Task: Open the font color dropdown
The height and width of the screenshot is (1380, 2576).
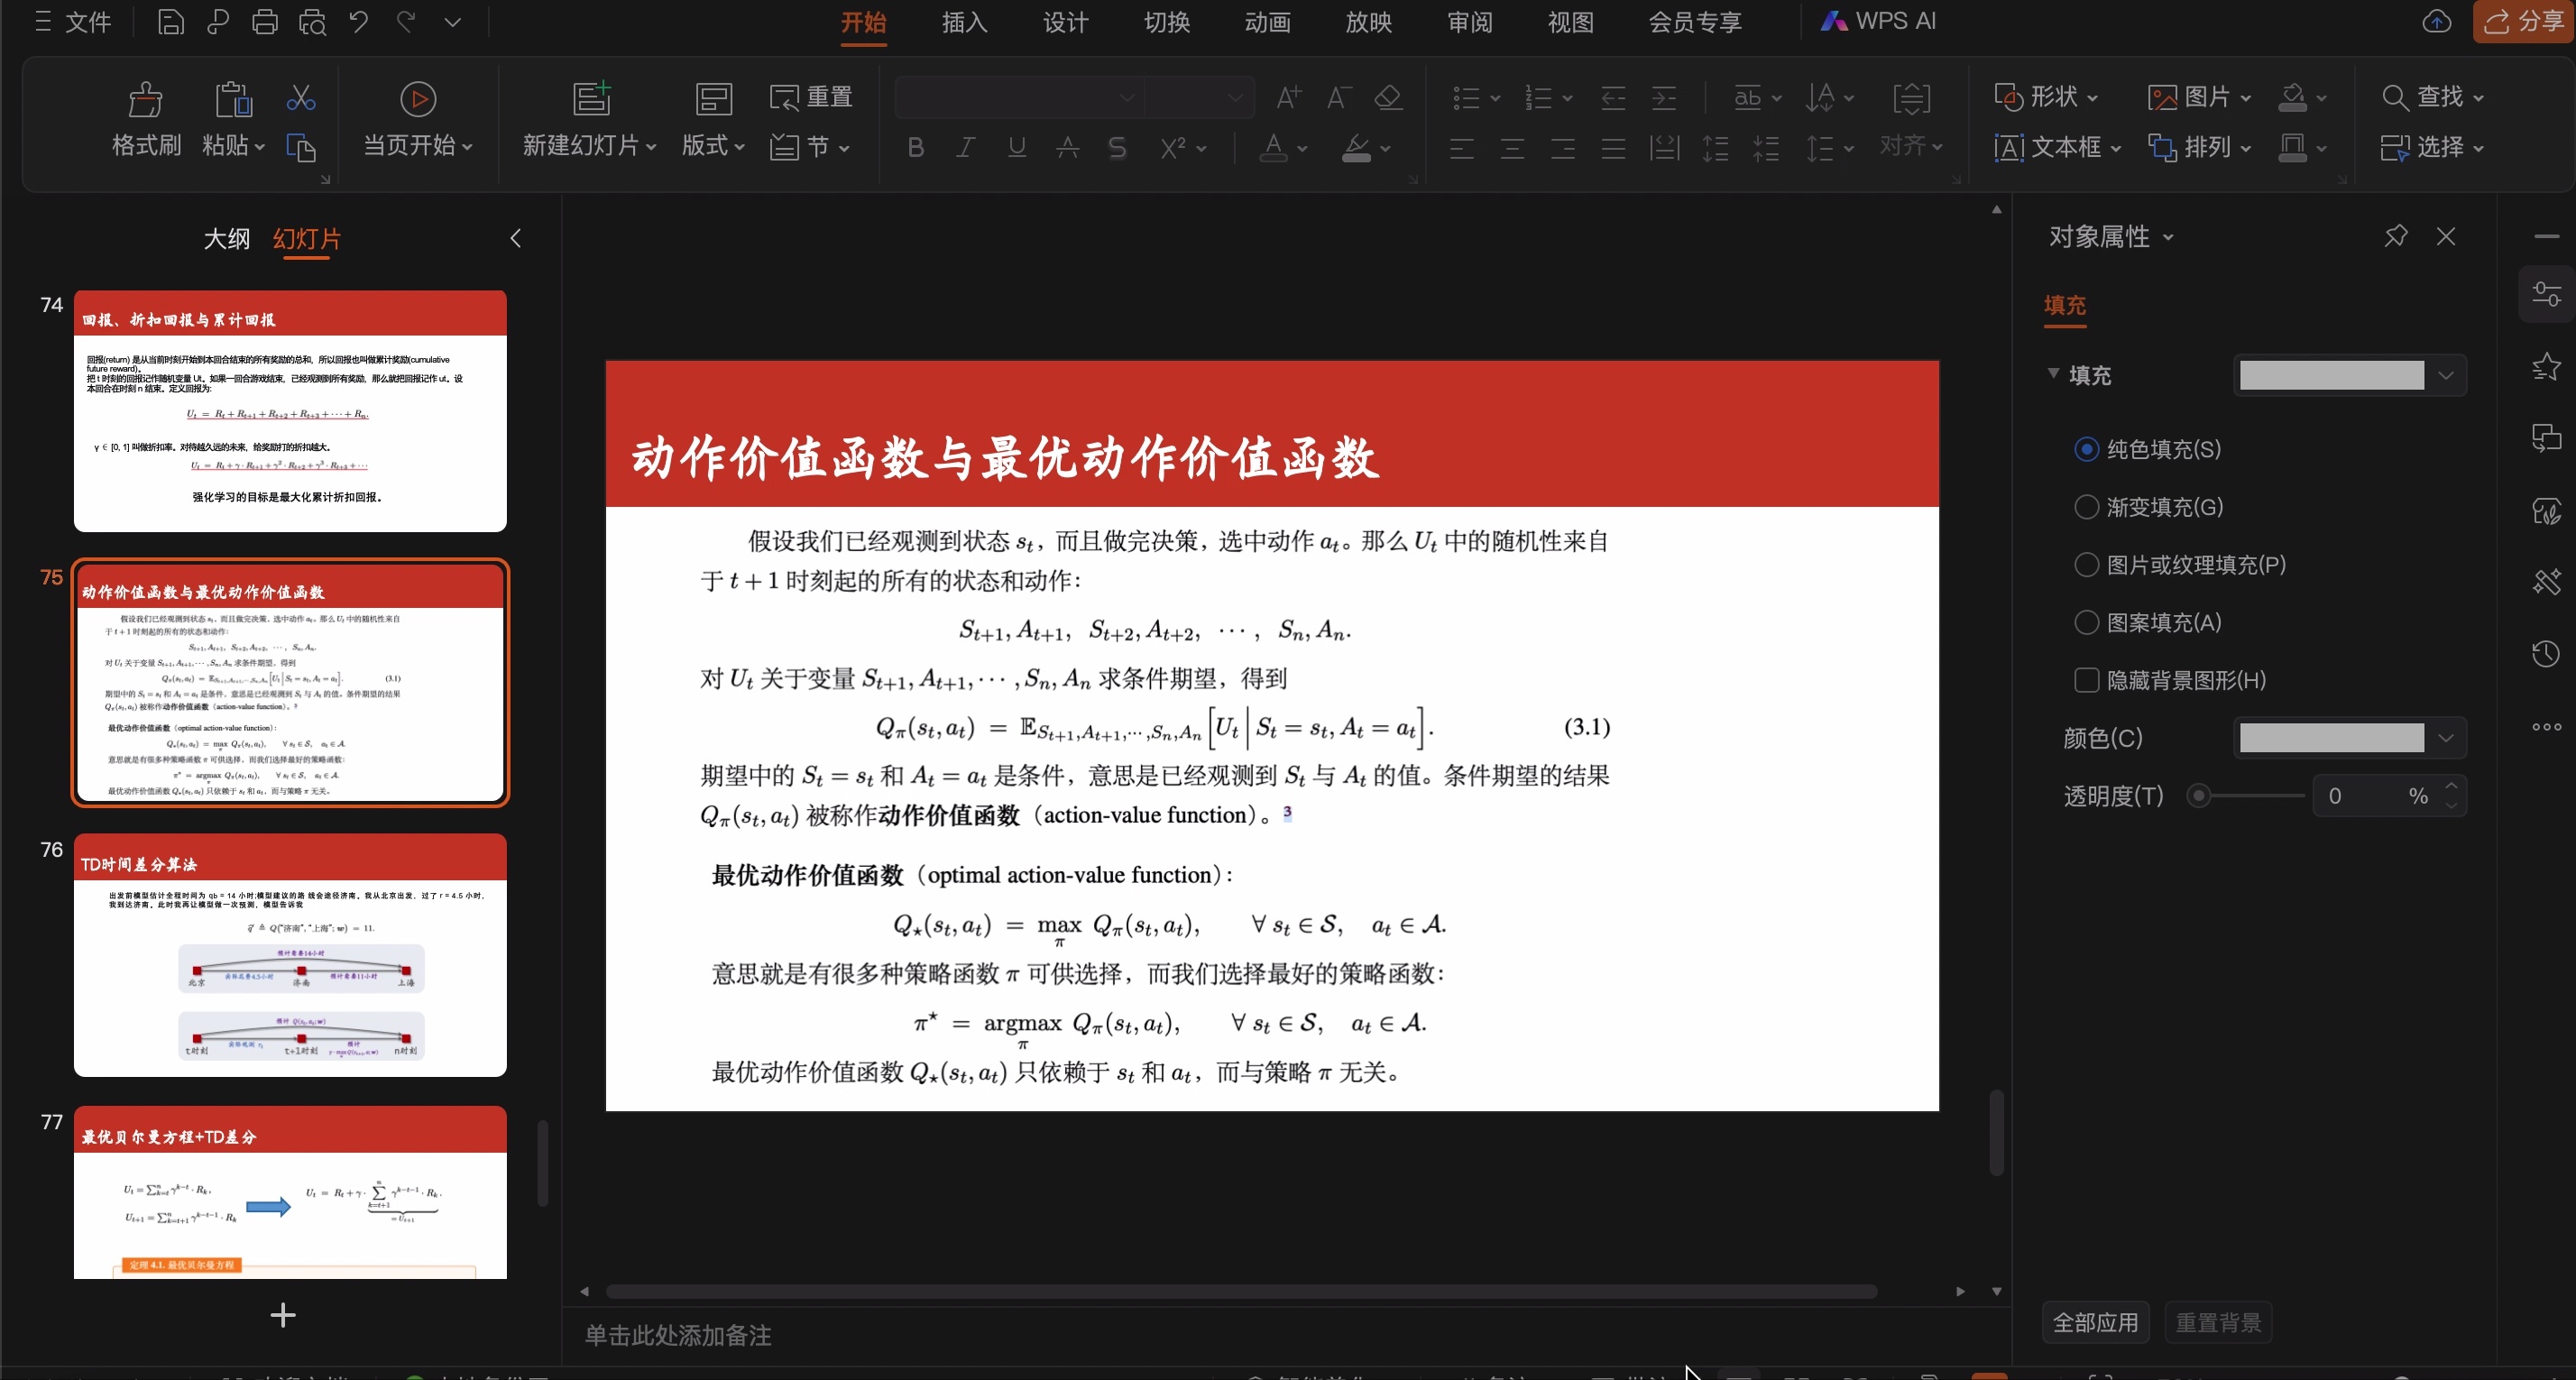Action: point(1303,148)
